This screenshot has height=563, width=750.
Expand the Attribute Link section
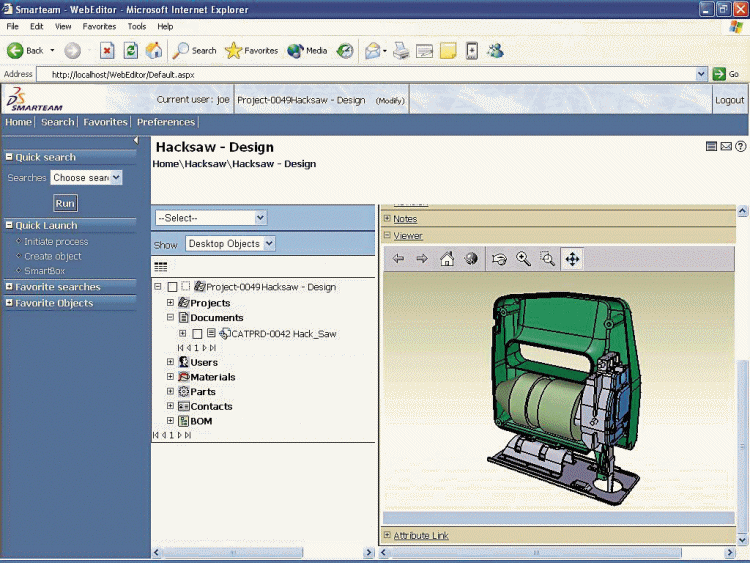point(387,535)
